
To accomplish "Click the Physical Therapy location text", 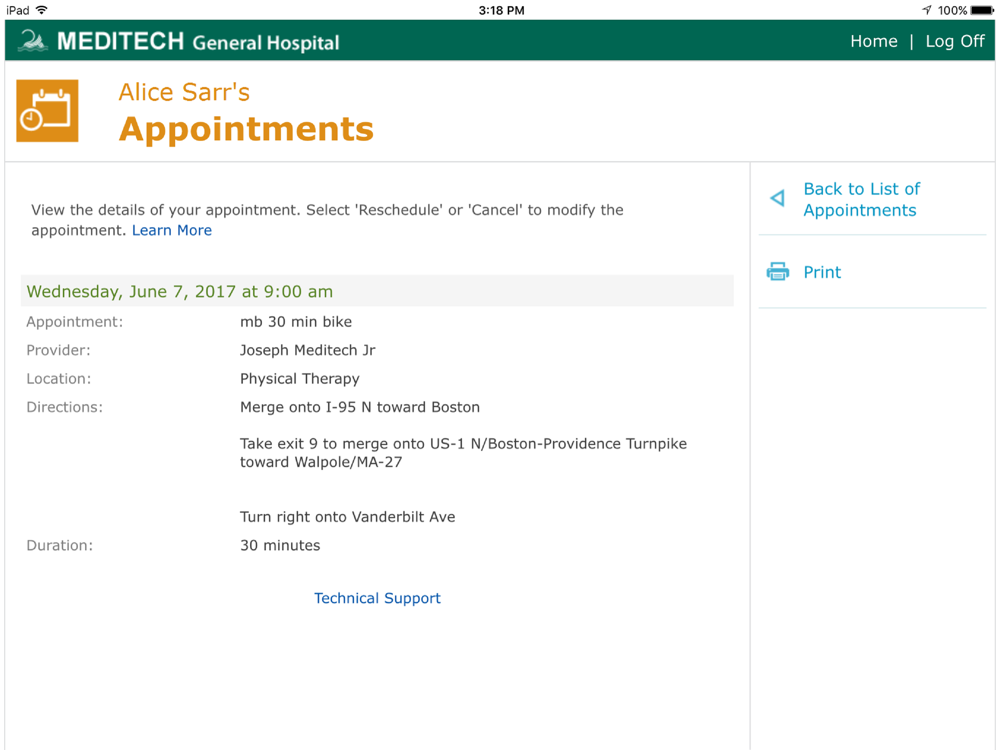I will pos(300,379).
